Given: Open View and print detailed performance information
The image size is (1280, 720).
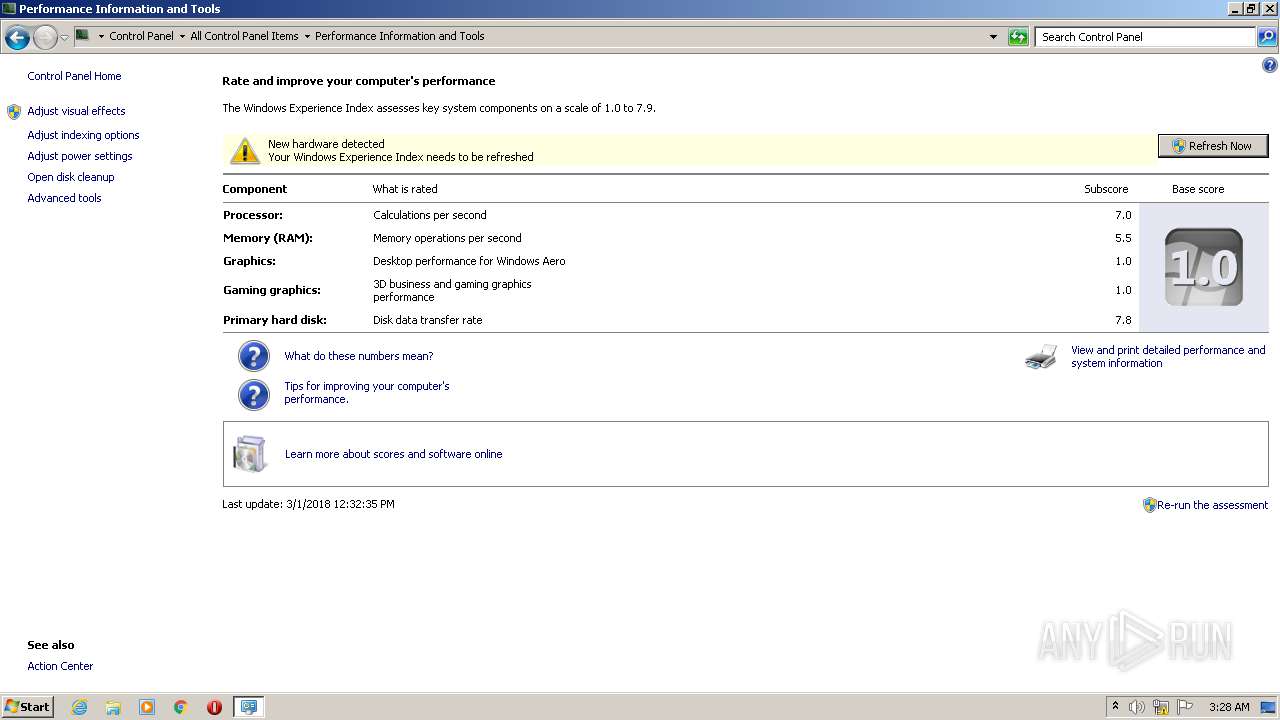Looking at the screenshot, I should pyautogui.click(x=1168, y=356).
